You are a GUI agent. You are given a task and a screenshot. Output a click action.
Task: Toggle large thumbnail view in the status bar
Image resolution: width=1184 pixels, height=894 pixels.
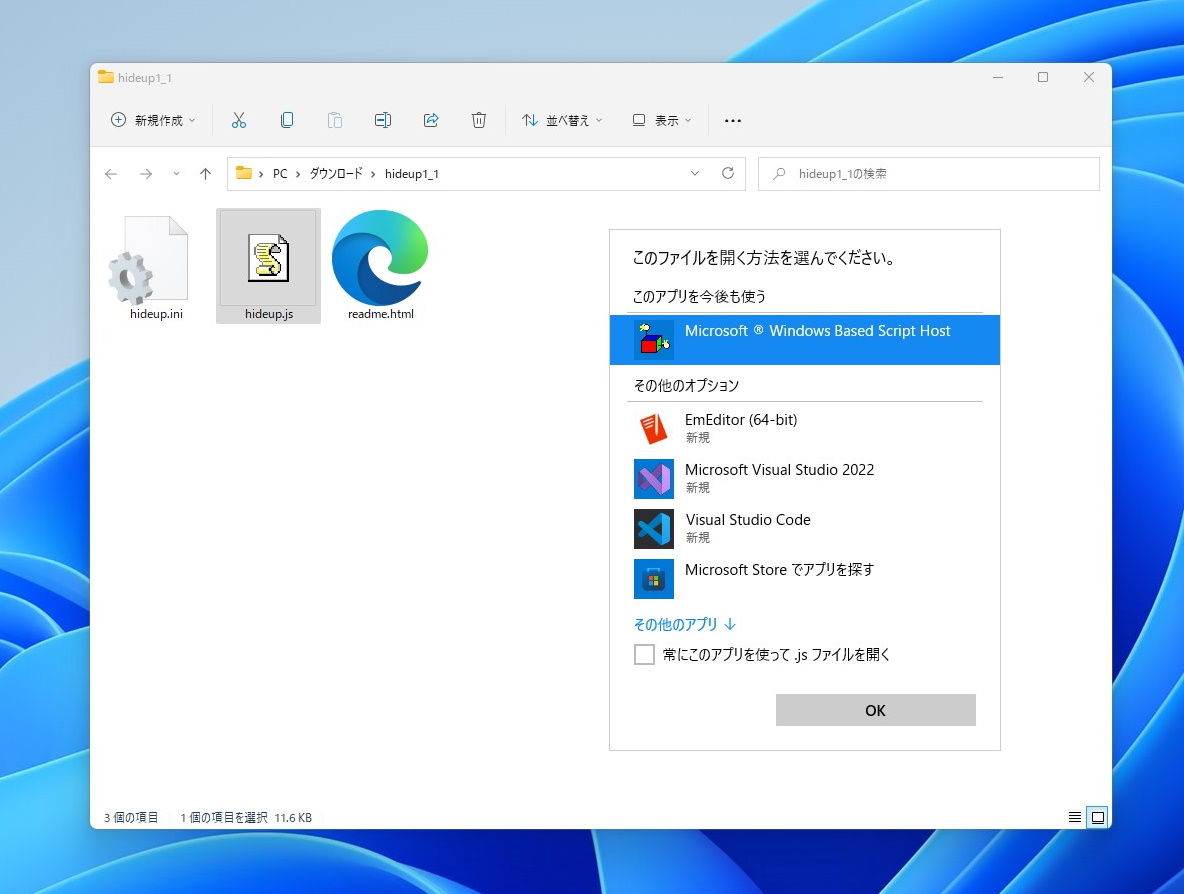coord(1097,817)
